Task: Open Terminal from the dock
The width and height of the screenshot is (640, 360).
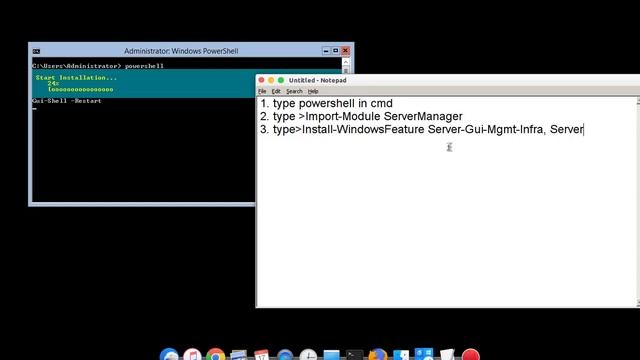Action: pyautogui.click(x=354, y=355)
